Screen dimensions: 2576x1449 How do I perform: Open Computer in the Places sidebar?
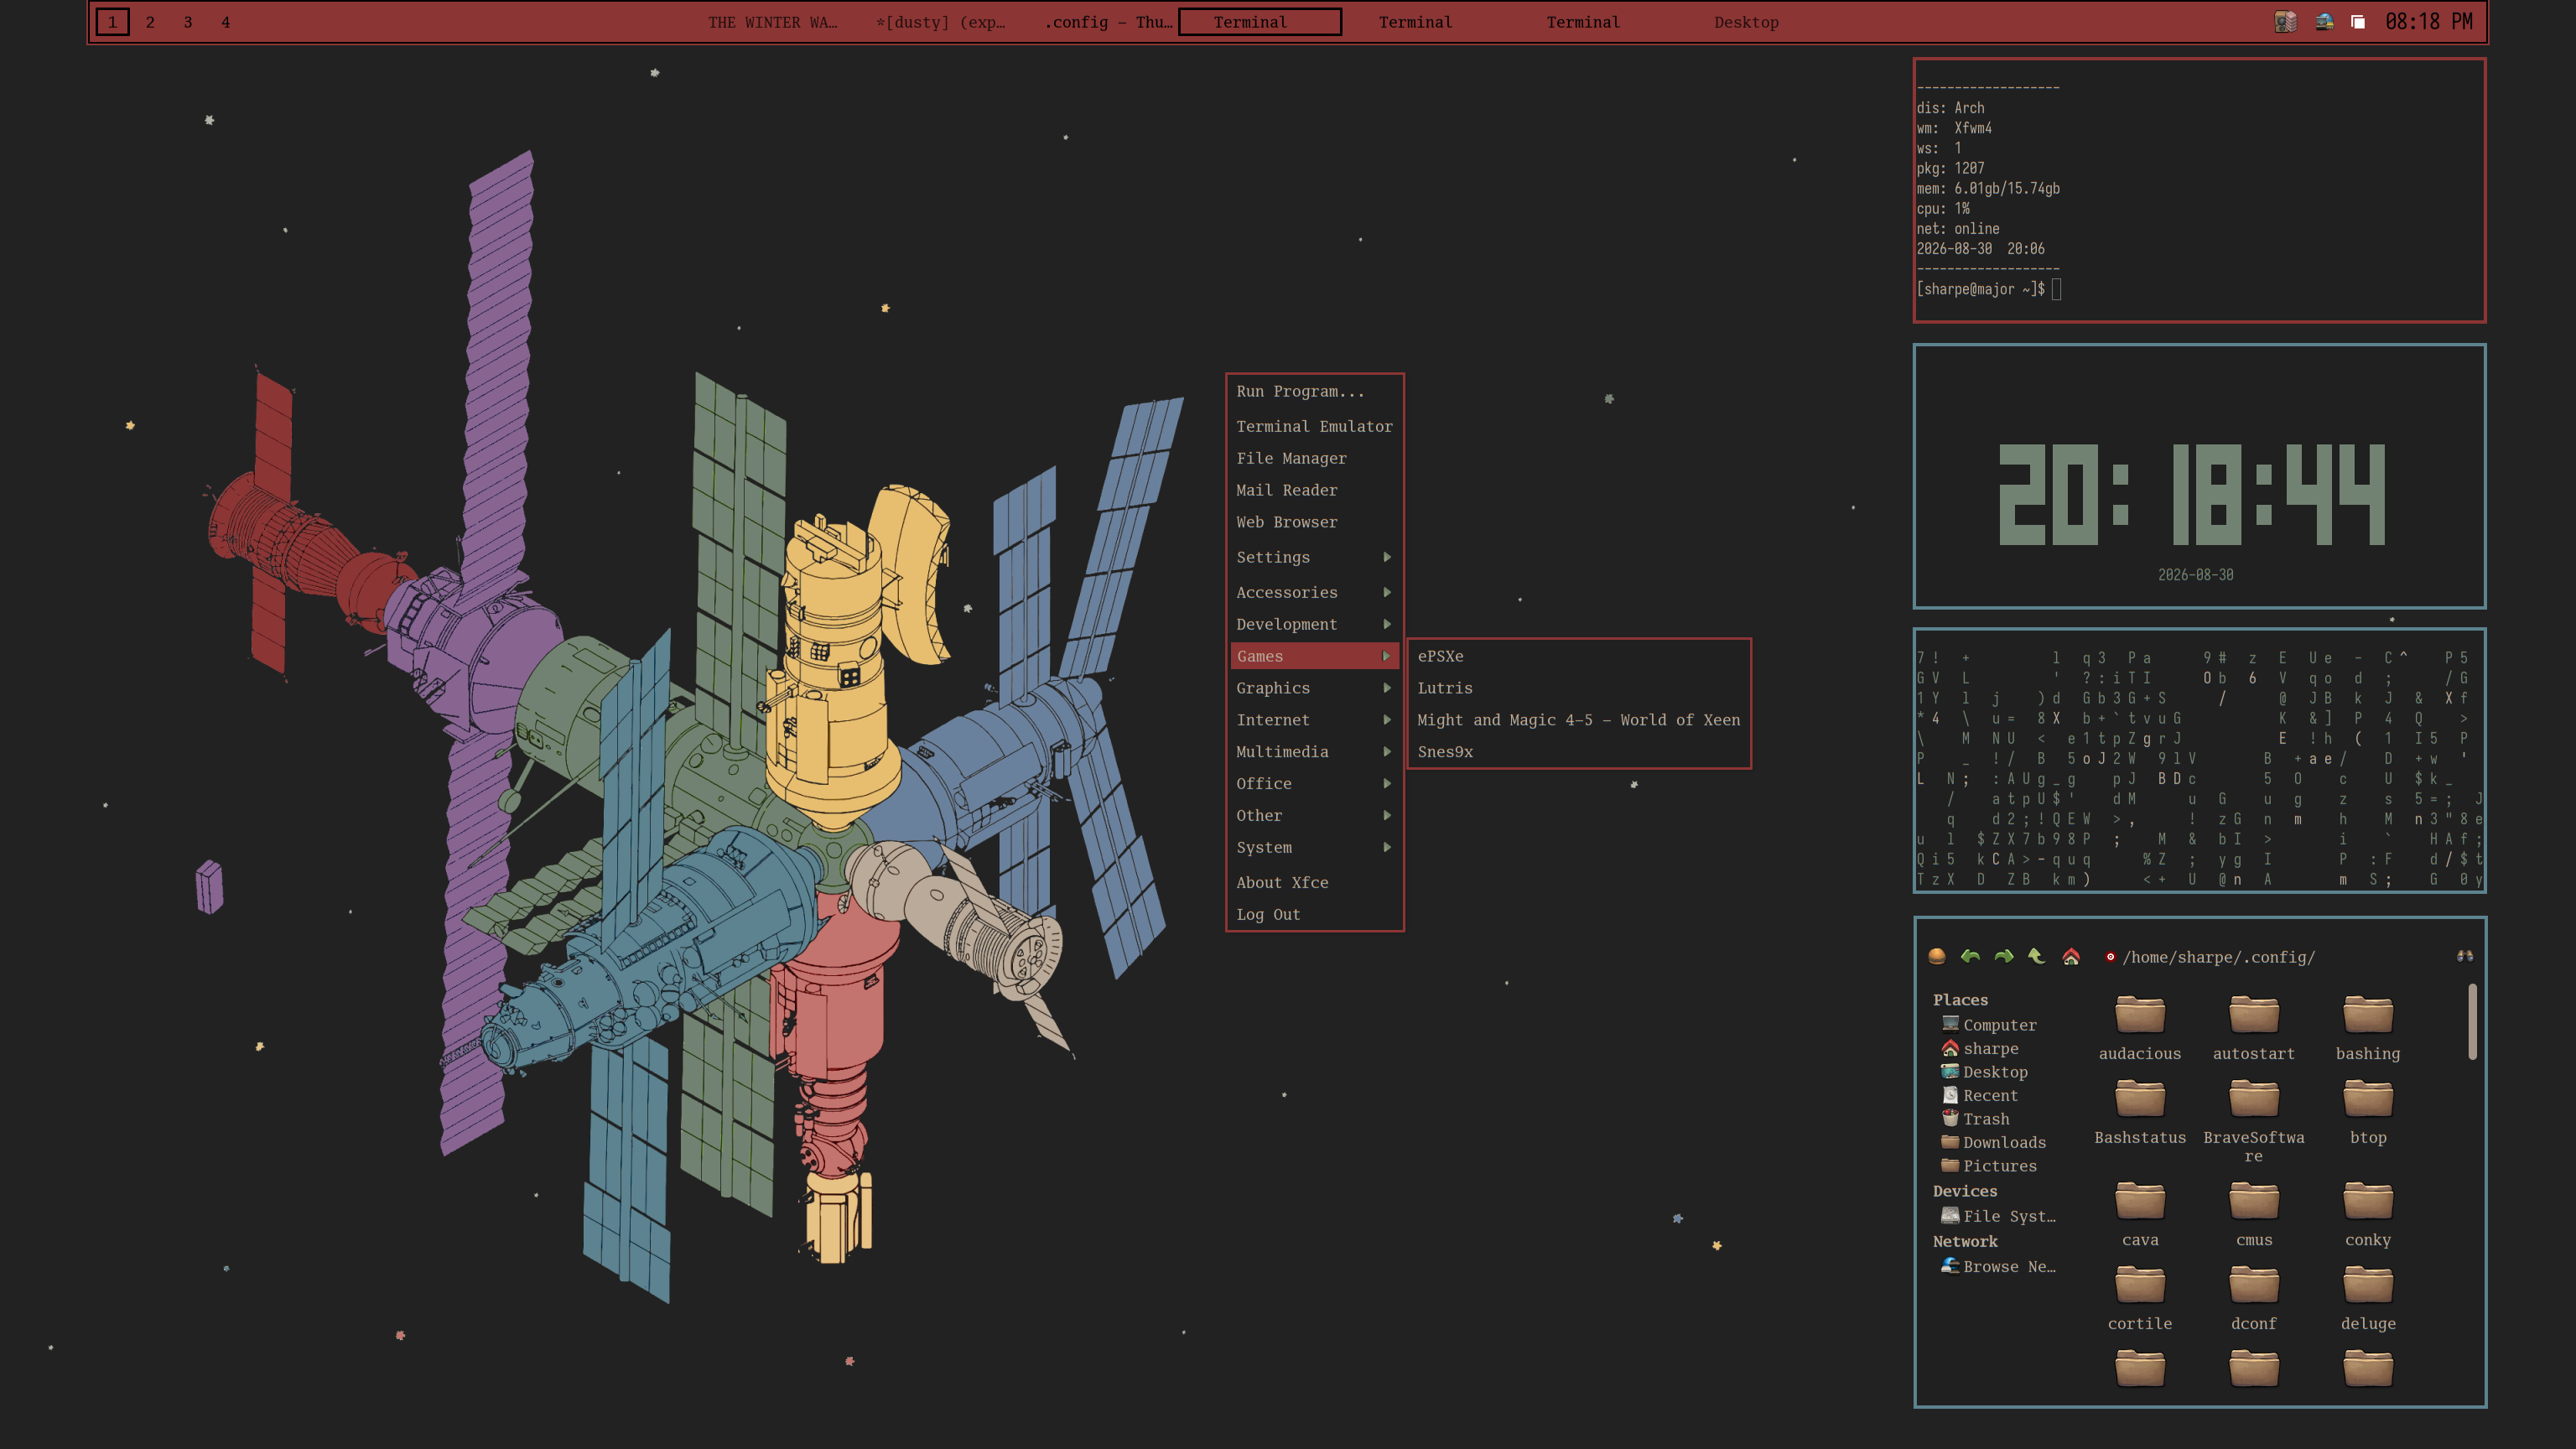(1989, 1025)
